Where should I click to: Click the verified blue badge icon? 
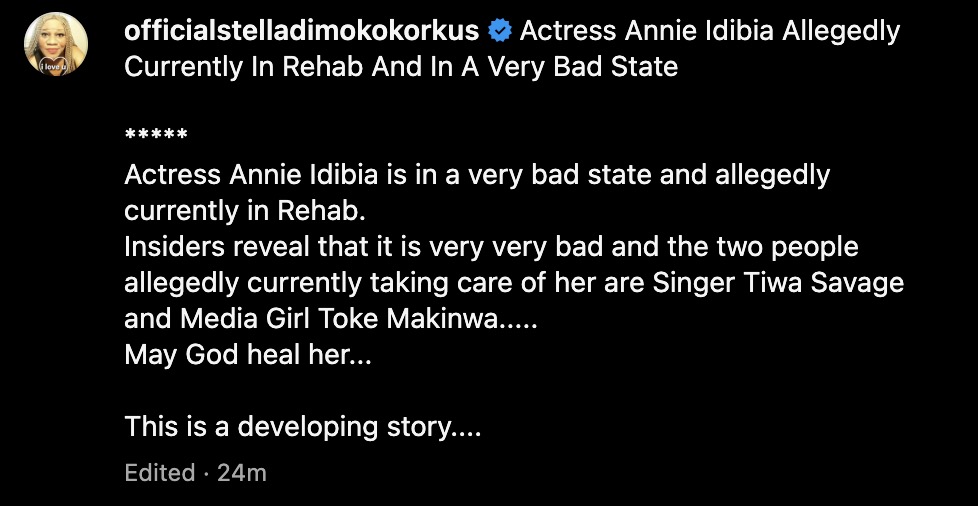[499, 33]
